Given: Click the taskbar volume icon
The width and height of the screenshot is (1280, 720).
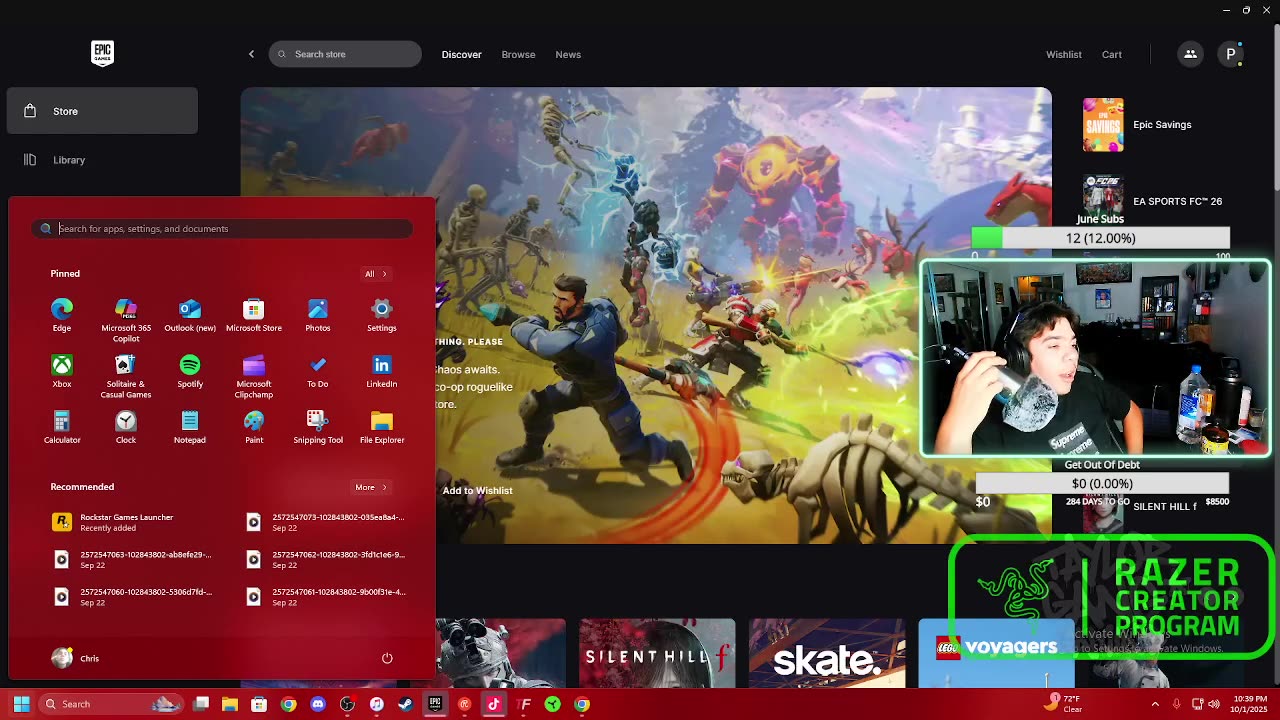Looking at the screenshot, I should tap(1214, 704).
